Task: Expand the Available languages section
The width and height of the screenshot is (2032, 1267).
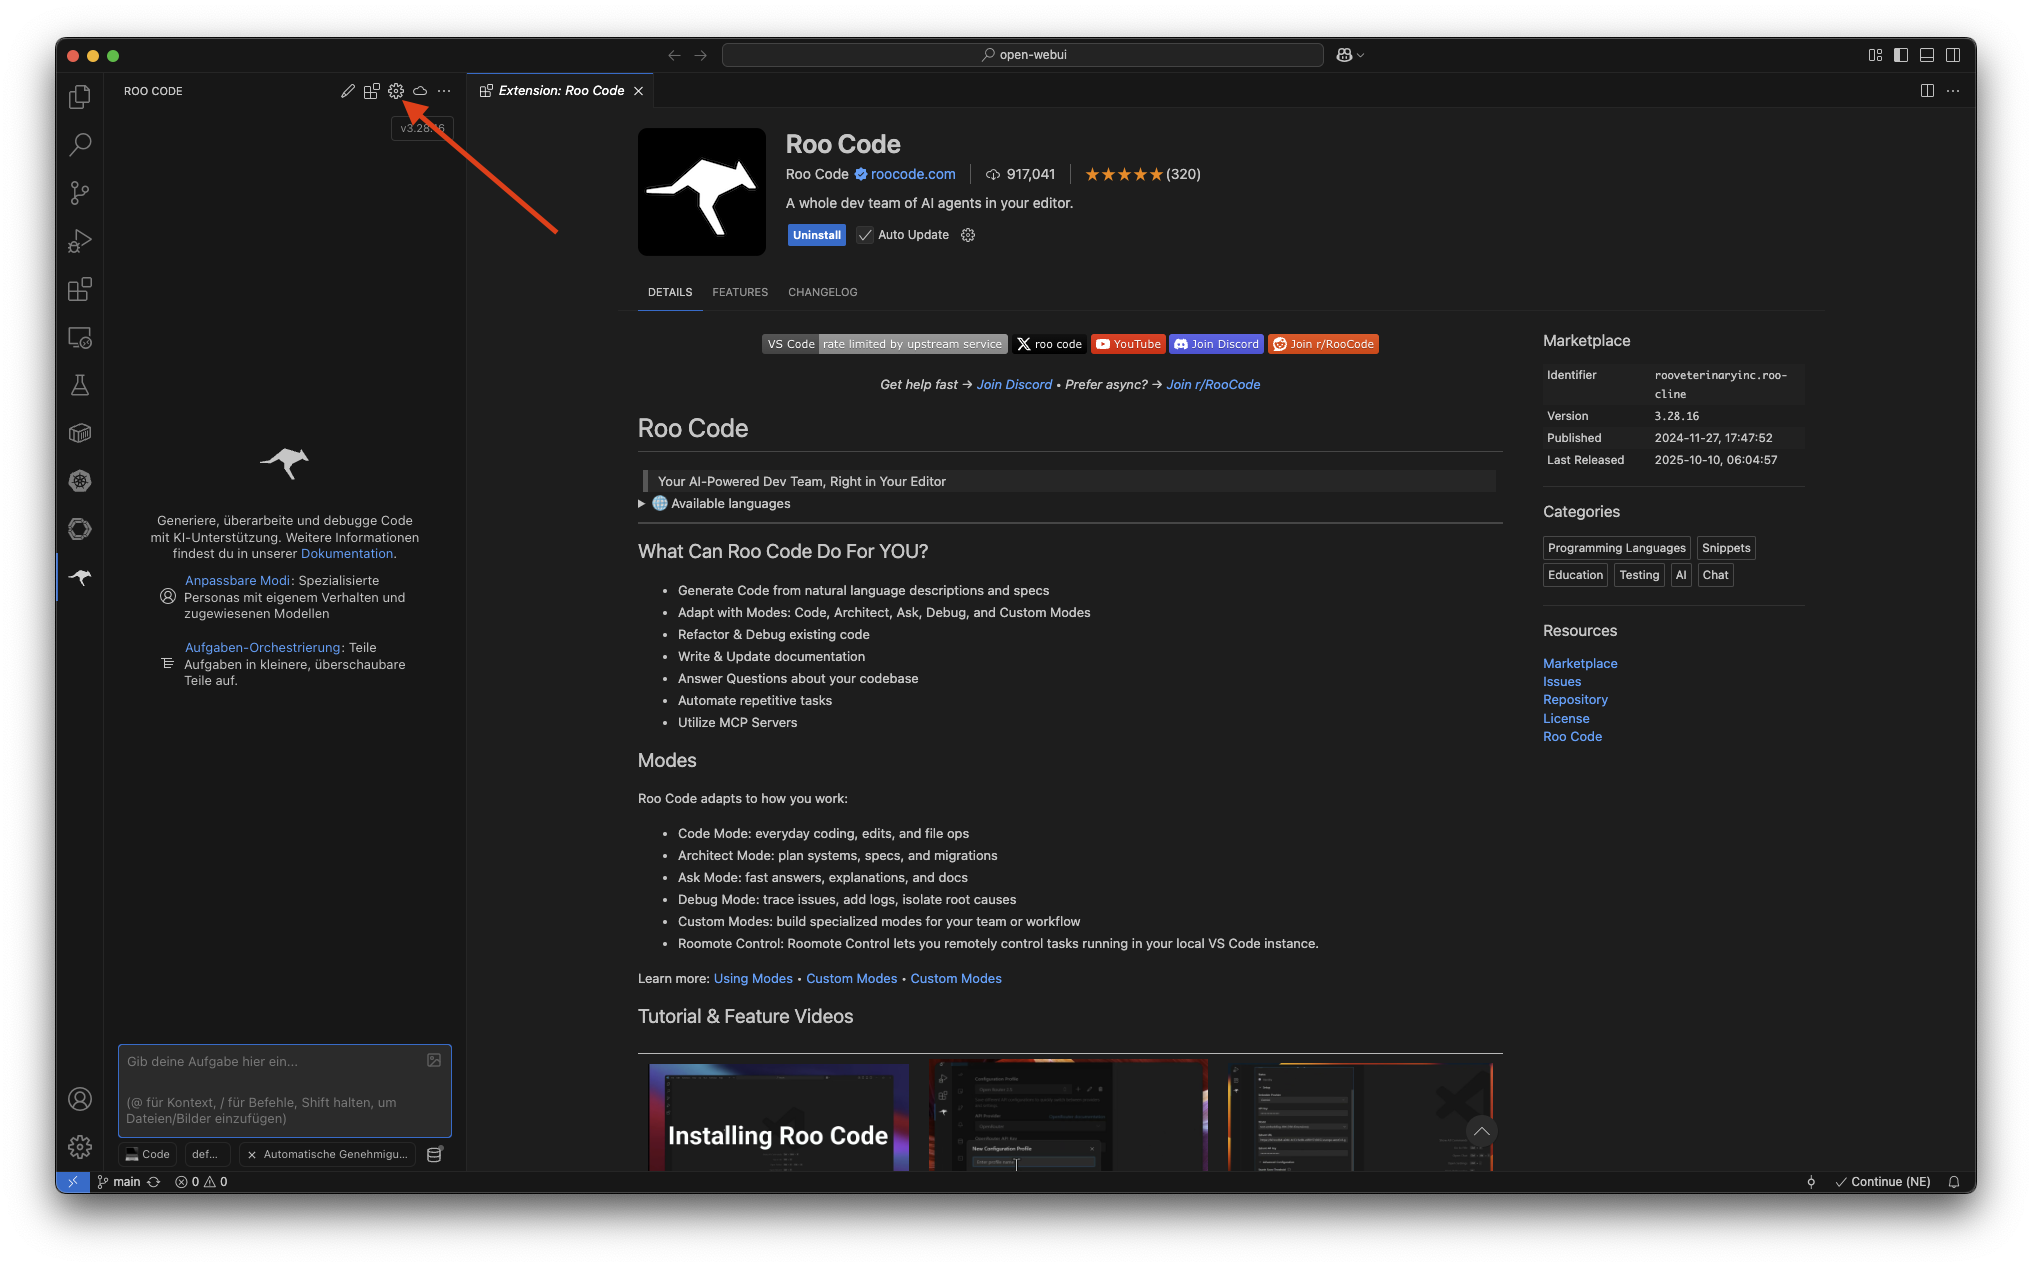Action: coord(714,504)
